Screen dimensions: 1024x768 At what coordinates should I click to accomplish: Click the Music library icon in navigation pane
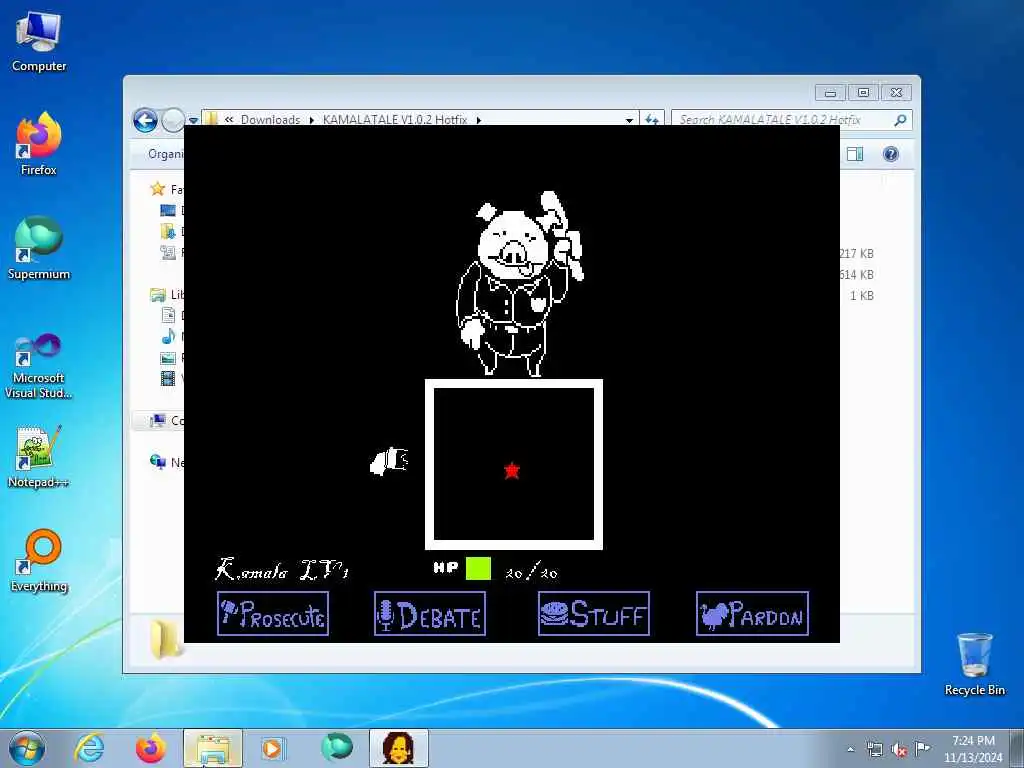(x=168, y=337)
